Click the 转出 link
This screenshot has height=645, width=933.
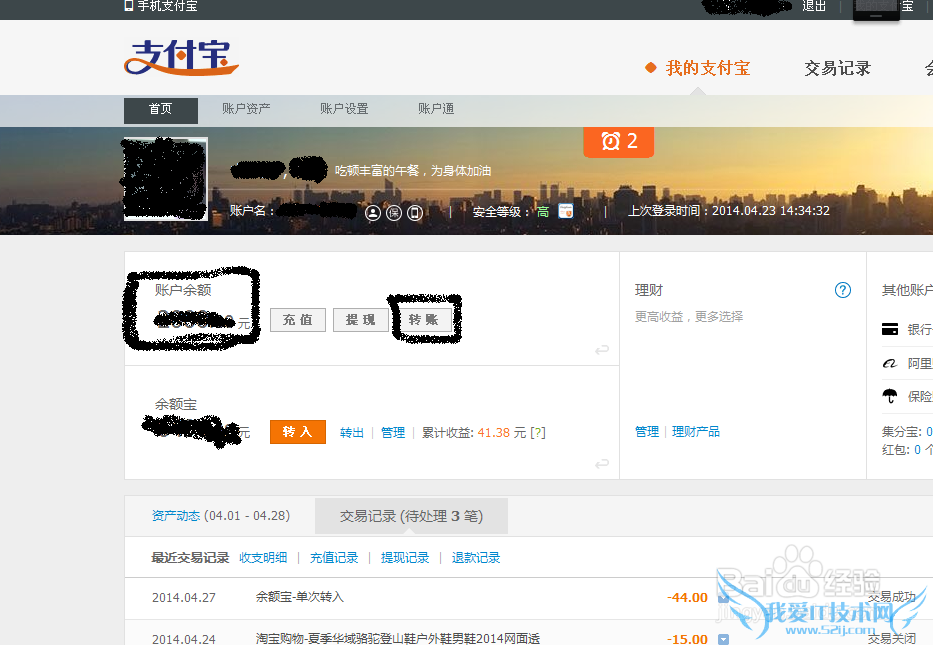click(x=352, y=433)
